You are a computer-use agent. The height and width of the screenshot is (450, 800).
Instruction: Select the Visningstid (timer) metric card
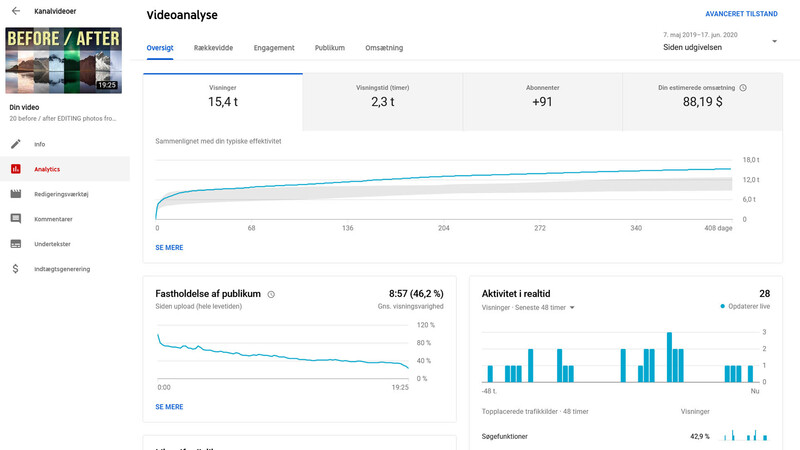[383, 102]
